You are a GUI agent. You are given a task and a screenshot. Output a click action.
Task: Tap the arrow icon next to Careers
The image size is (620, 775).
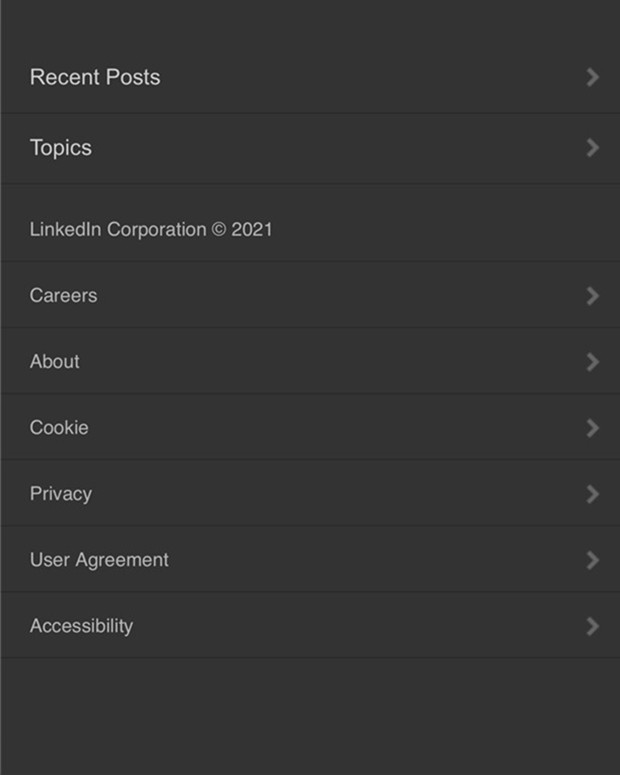coord(592,296)
